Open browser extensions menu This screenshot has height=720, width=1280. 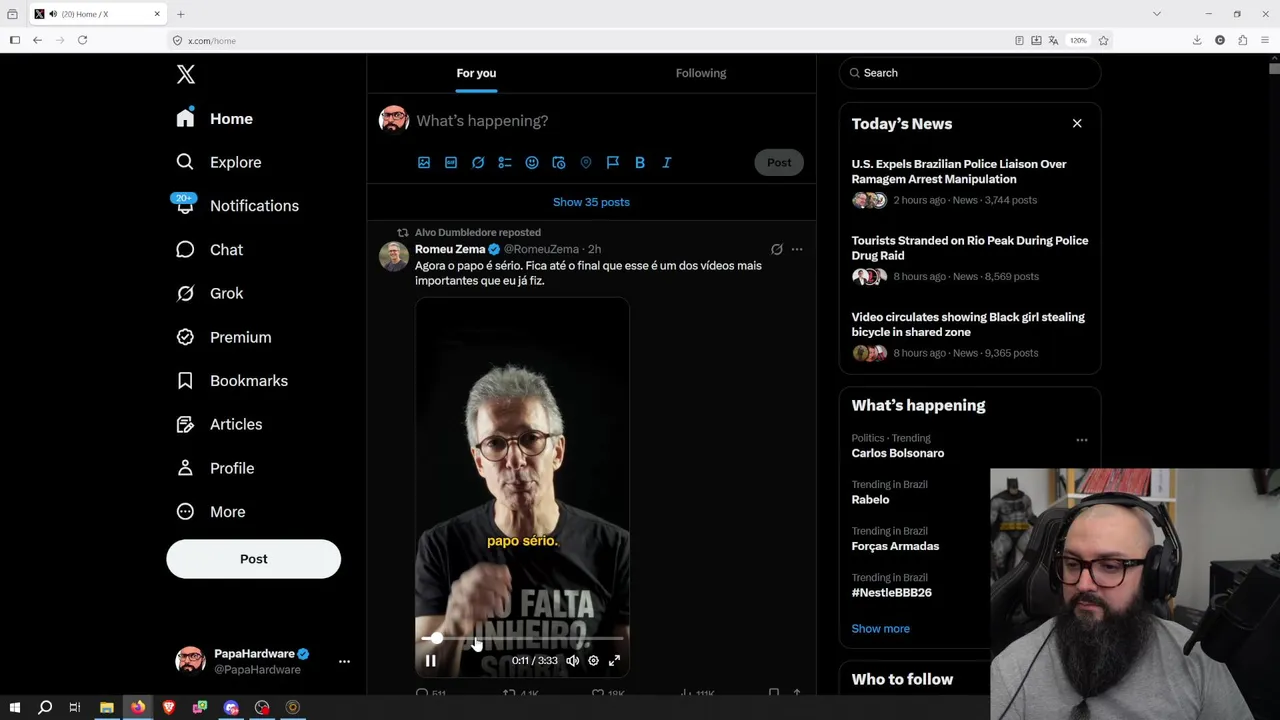(1243, 41)
